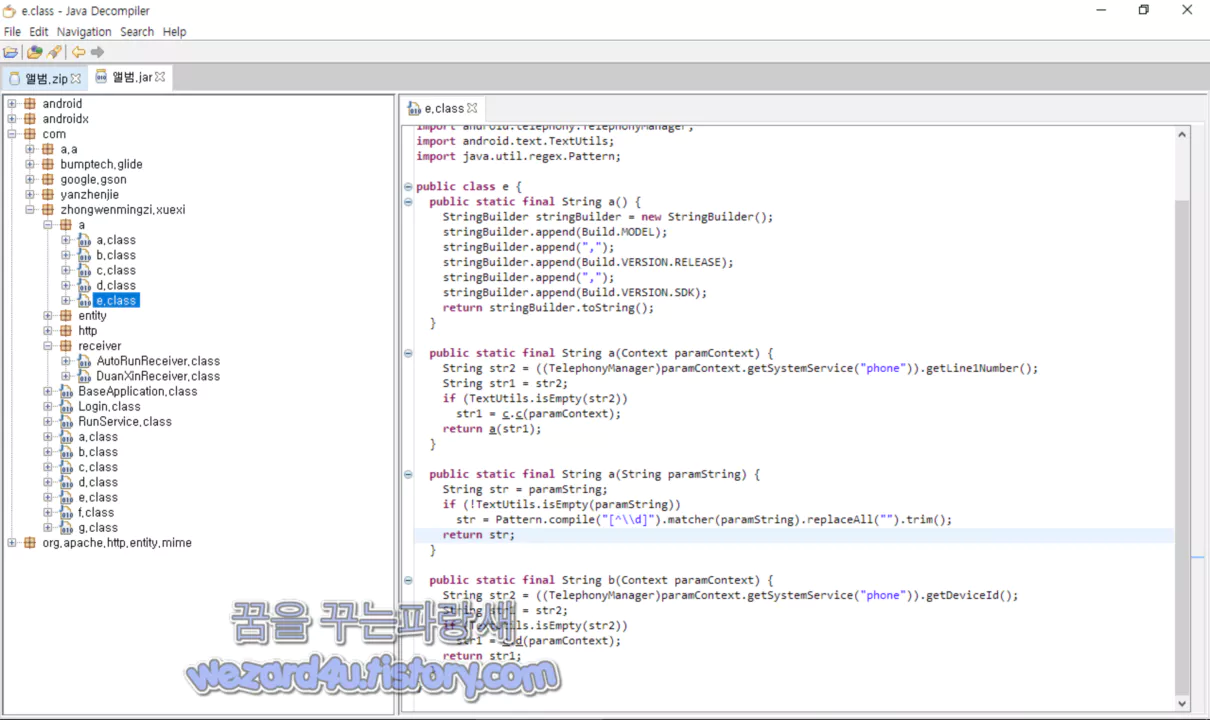The image size is (1210, 720).
Task: Click the bumptech.glide package icon
Action: click(48, 164)
